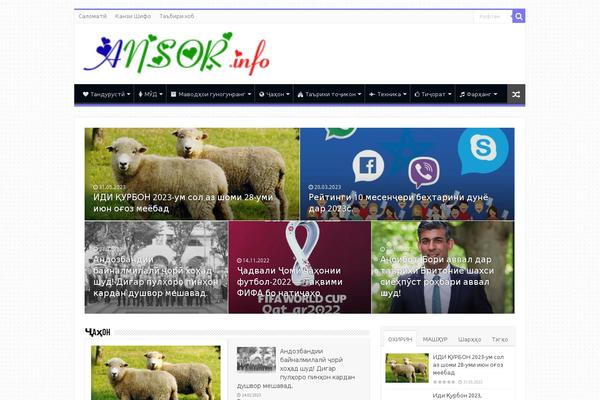Screen dimensions: 600x400
Task: Click the globe icon beside Ҷаҳон
Action: 262,94
